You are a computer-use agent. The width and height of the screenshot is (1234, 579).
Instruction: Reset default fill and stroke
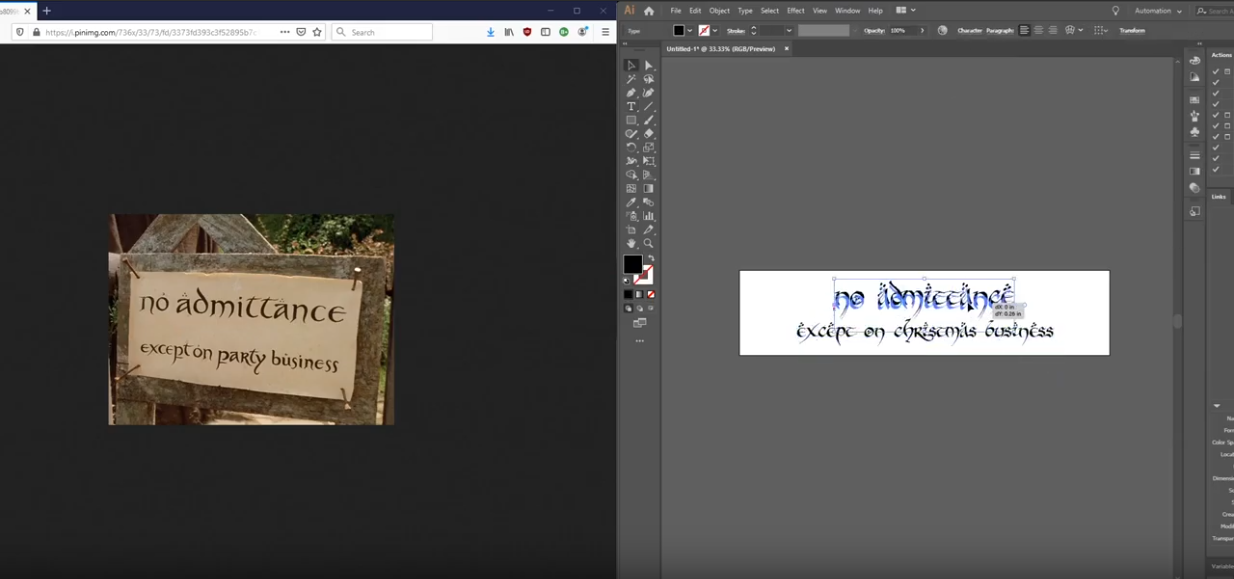(627, 281)
